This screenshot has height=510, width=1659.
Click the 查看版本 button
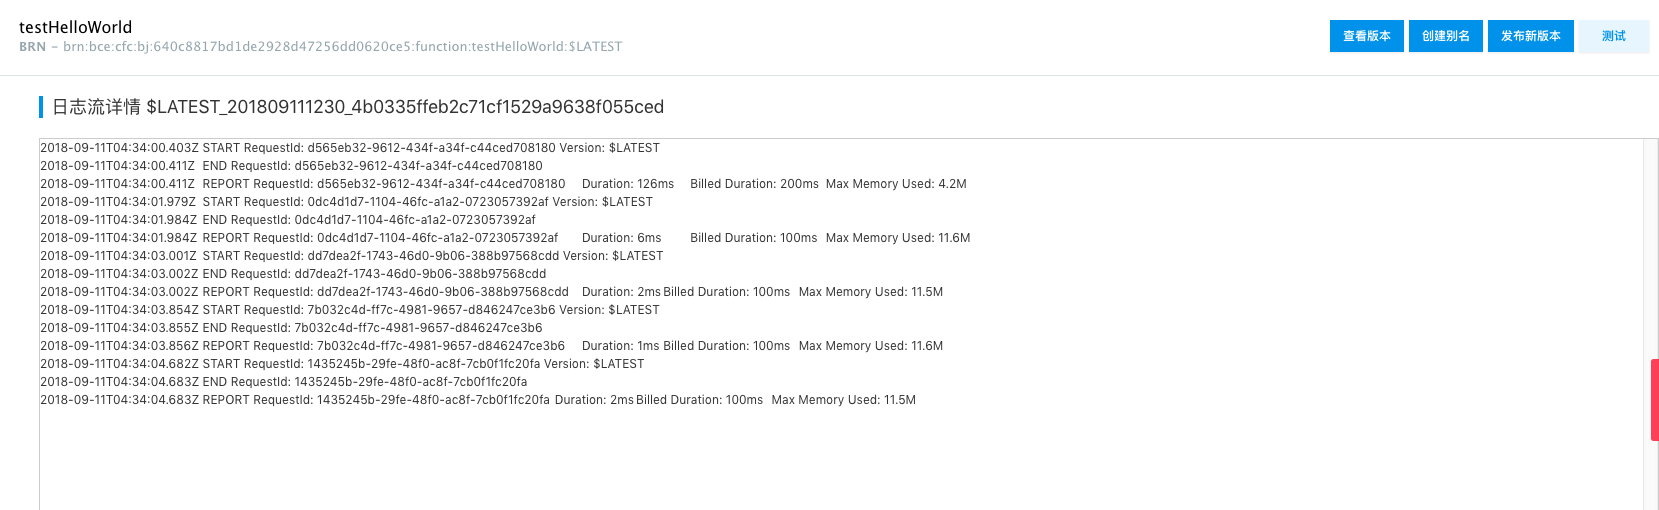[x=1367, y=36]
